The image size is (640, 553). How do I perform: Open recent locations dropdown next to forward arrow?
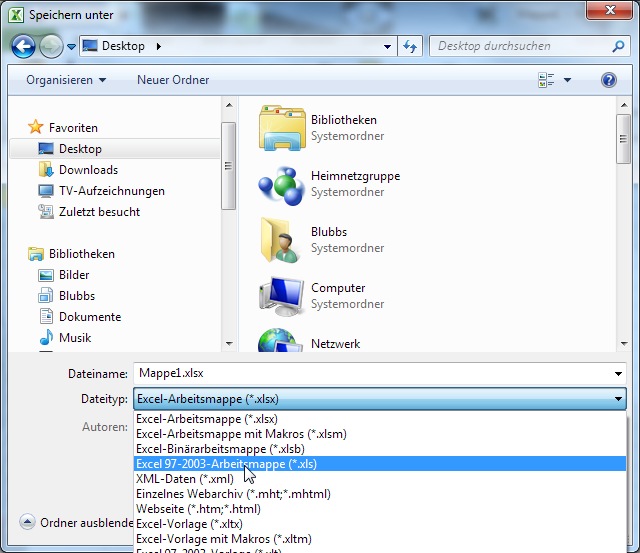point(71,47)
